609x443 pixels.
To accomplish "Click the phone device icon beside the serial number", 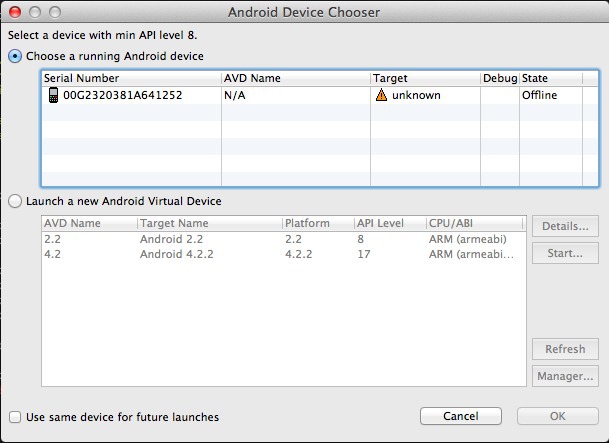I will (x=53, y=96).
